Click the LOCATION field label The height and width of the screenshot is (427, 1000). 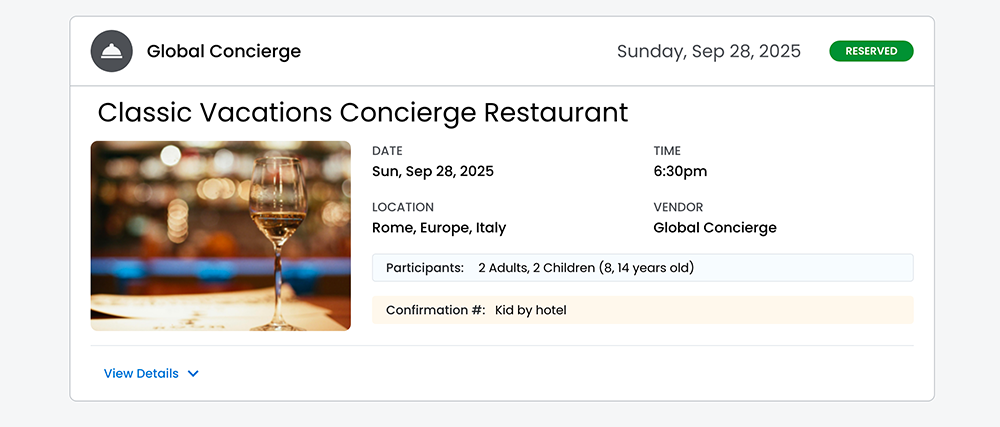403,207
